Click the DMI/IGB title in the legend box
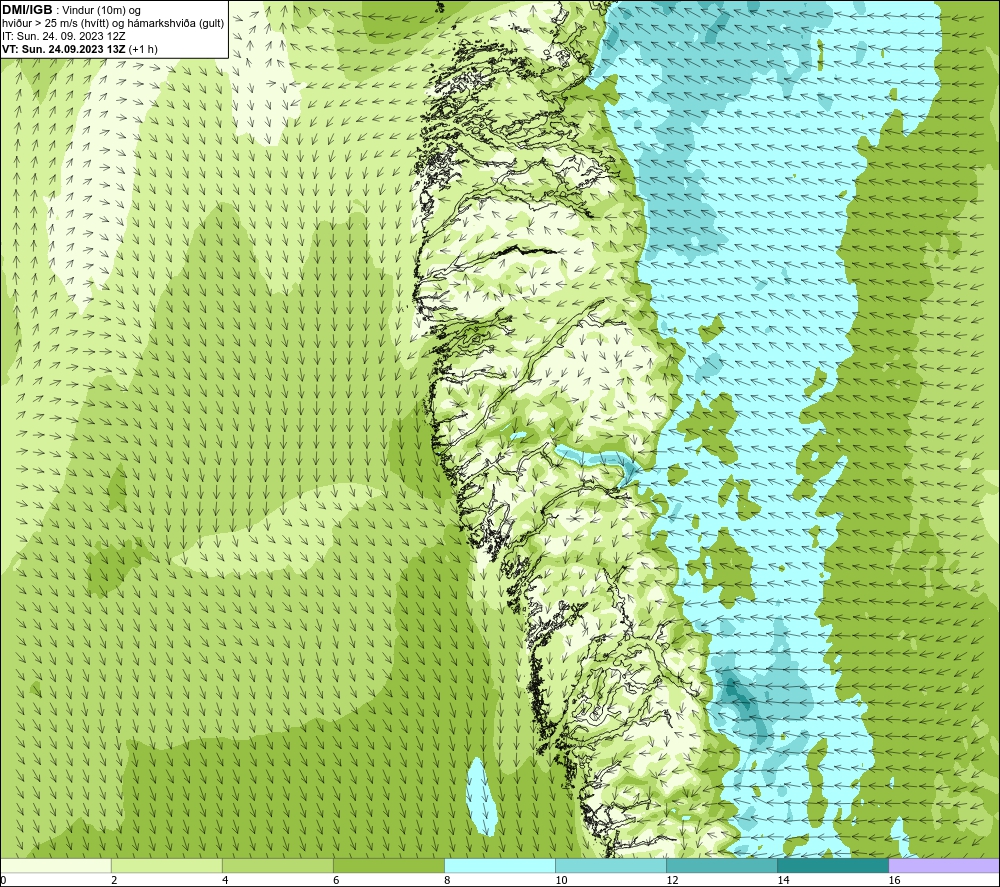 click(x=28, y=10)
